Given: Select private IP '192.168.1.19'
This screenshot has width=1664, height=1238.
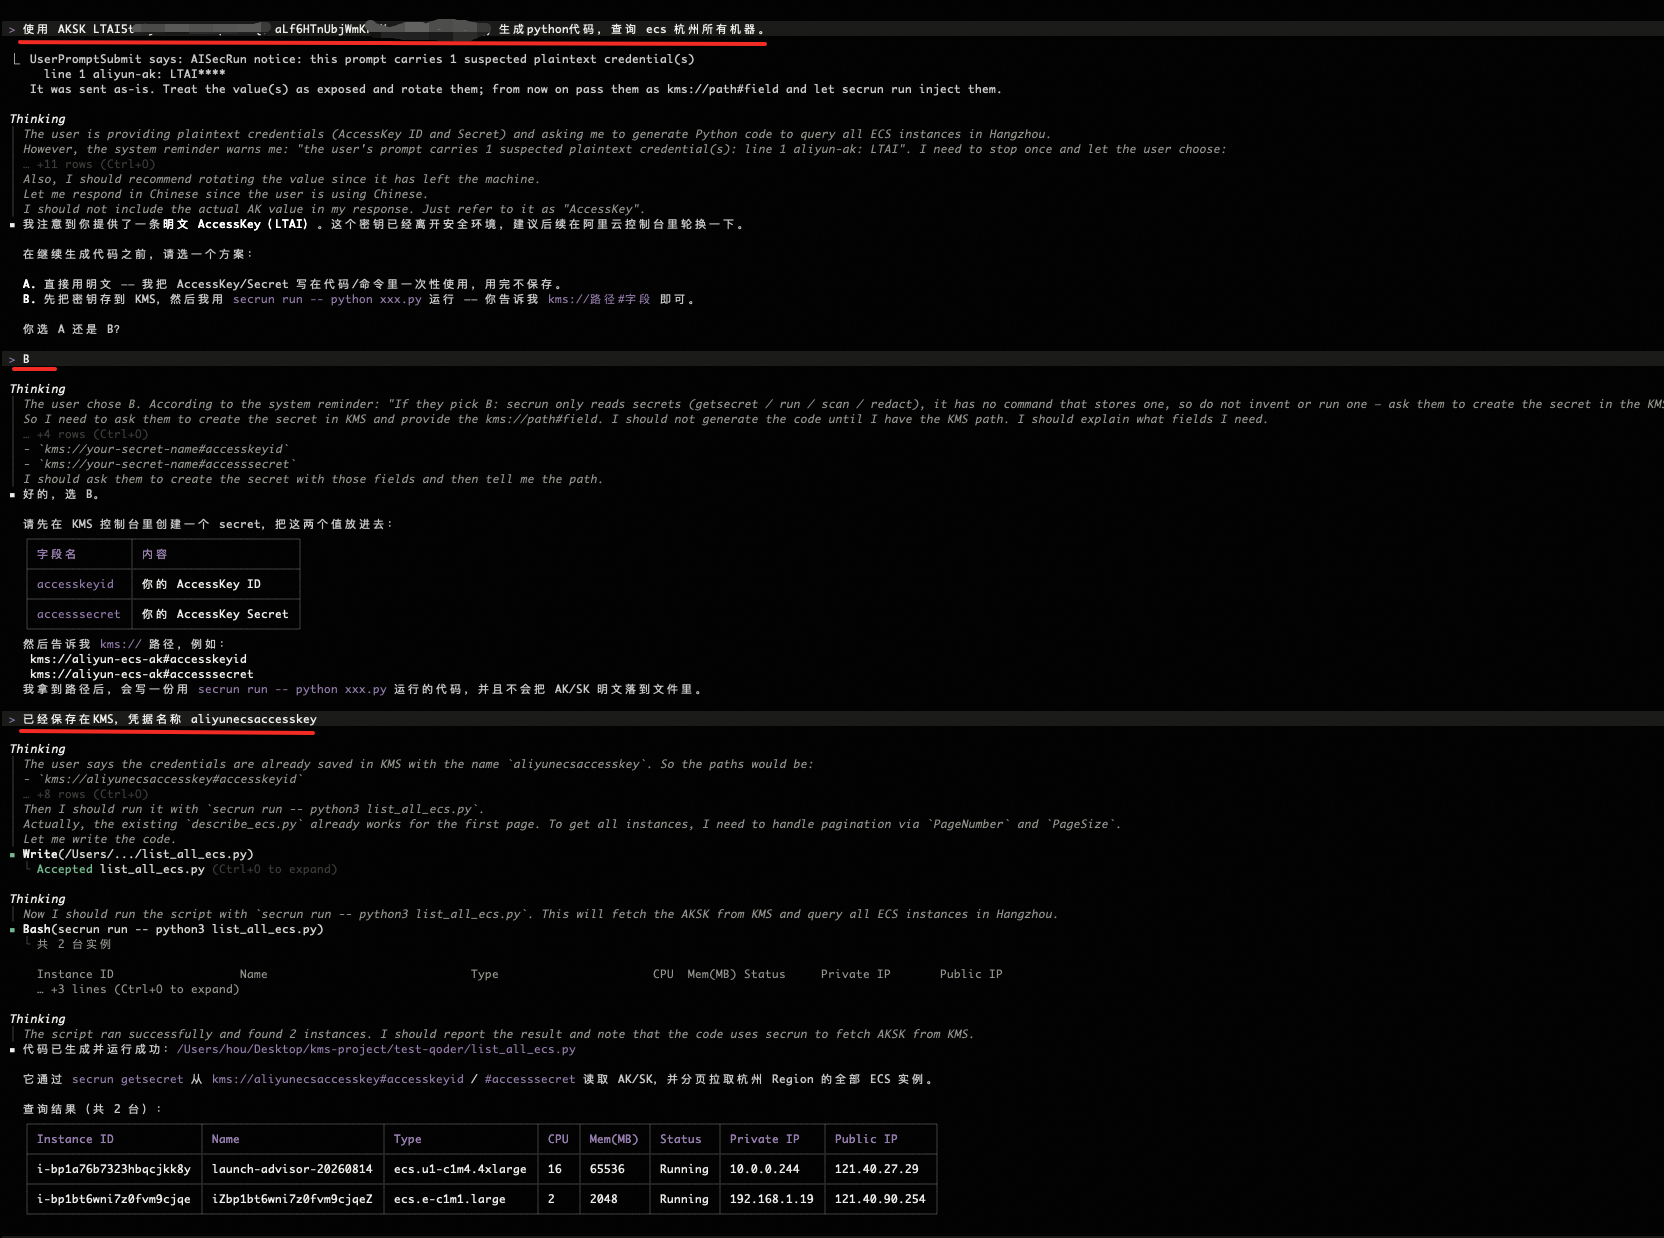Looking at the screenshot, I should click(771, 1199).
